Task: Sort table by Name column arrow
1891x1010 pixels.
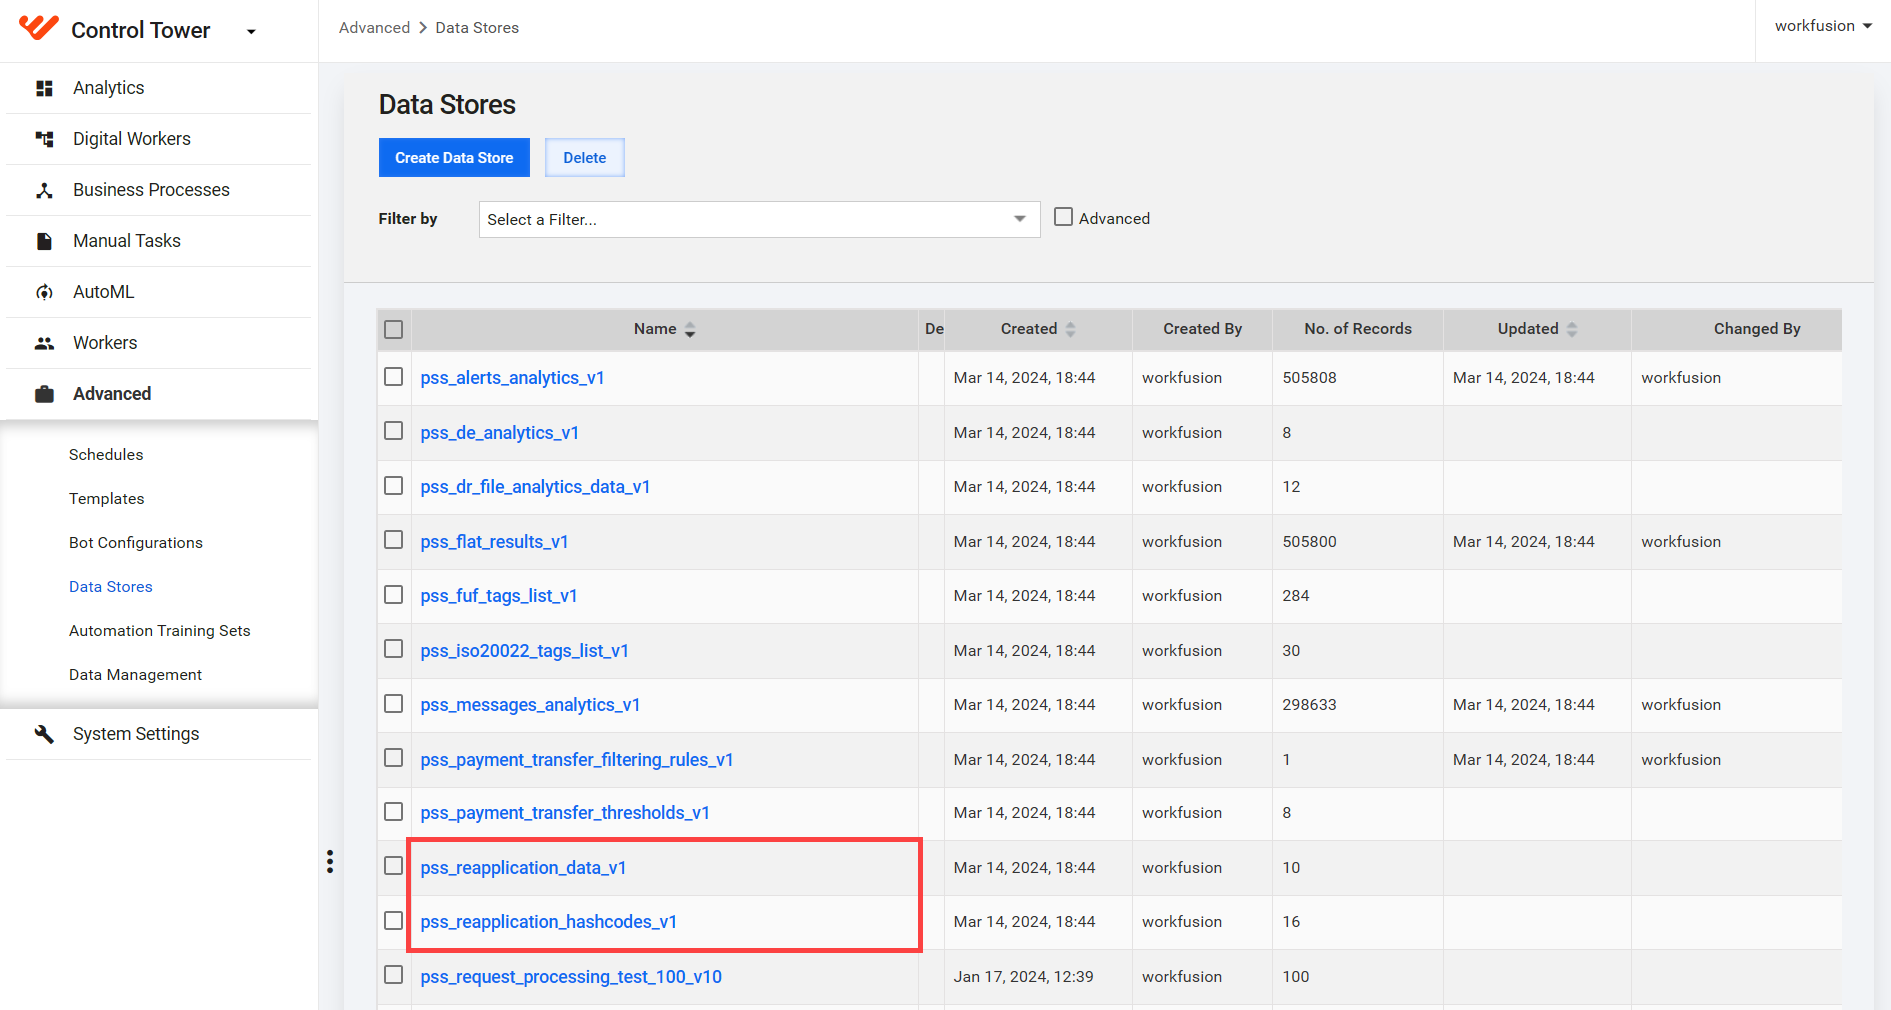Action: (690, 330)
